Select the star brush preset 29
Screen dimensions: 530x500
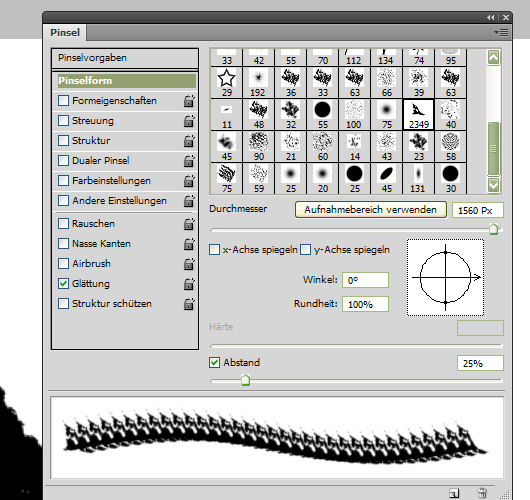pos(226,82)
